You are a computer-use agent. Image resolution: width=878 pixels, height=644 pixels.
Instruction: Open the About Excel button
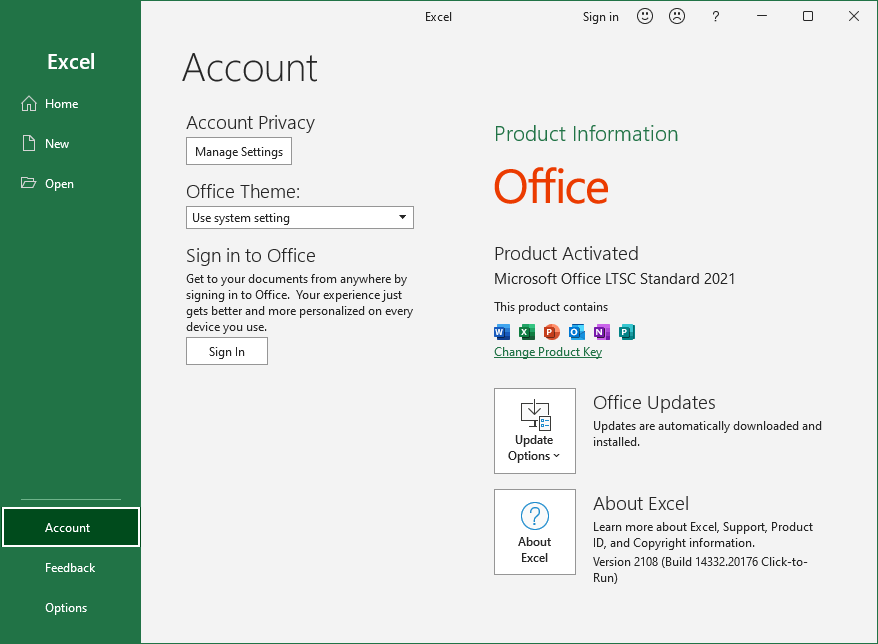click(535, 532)
